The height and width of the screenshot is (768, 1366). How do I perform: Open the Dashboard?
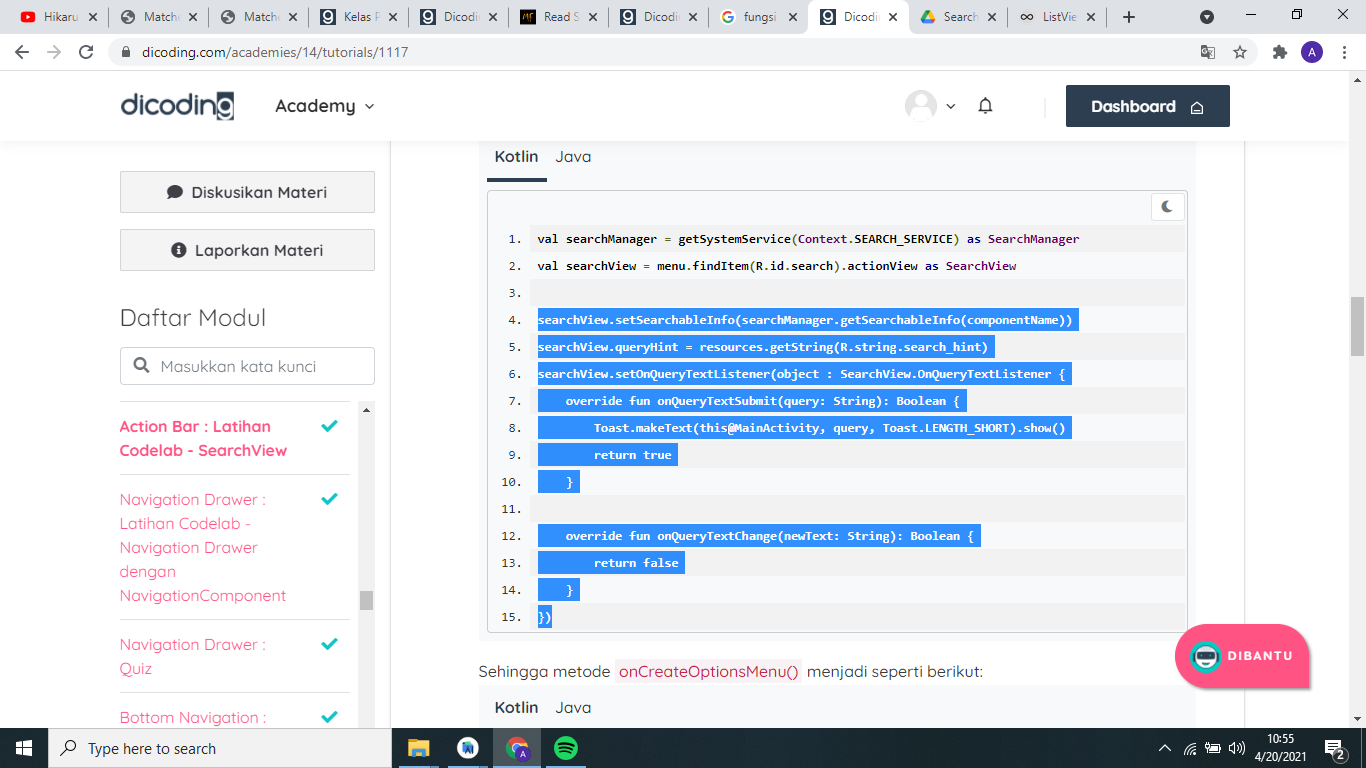1147,106
